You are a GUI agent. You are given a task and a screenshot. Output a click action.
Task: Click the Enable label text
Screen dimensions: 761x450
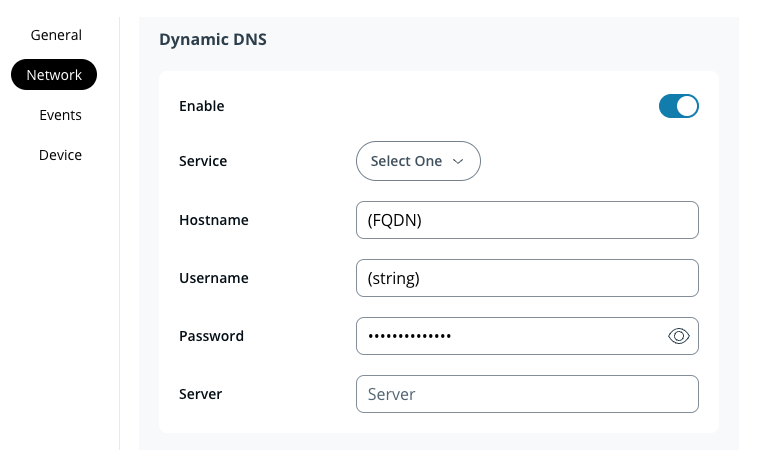coord(201,106)
